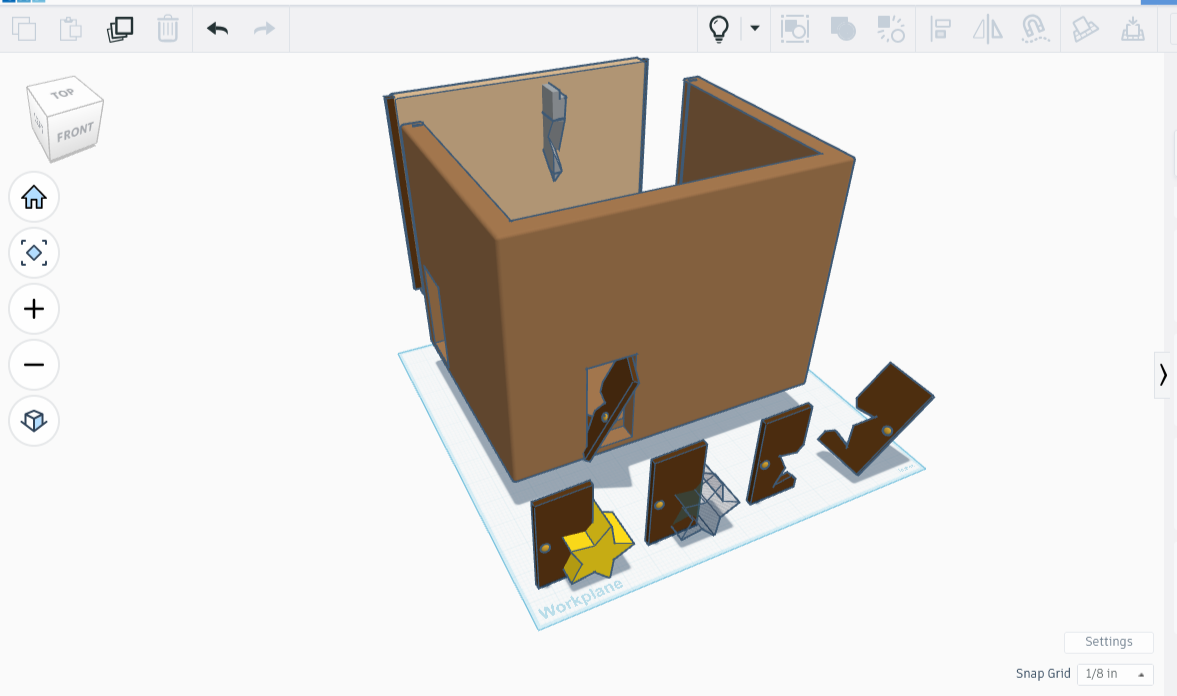Click the Redo arrow icon

point(264,29)
